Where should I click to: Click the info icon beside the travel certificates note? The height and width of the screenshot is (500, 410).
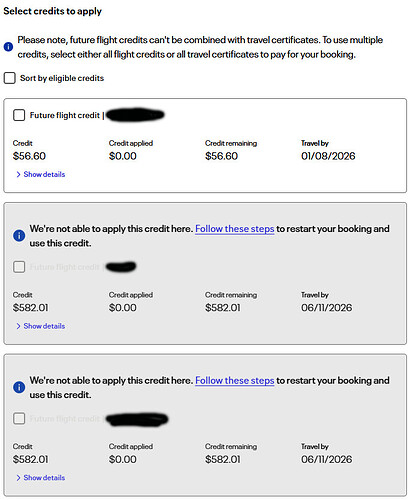[8, 47]
